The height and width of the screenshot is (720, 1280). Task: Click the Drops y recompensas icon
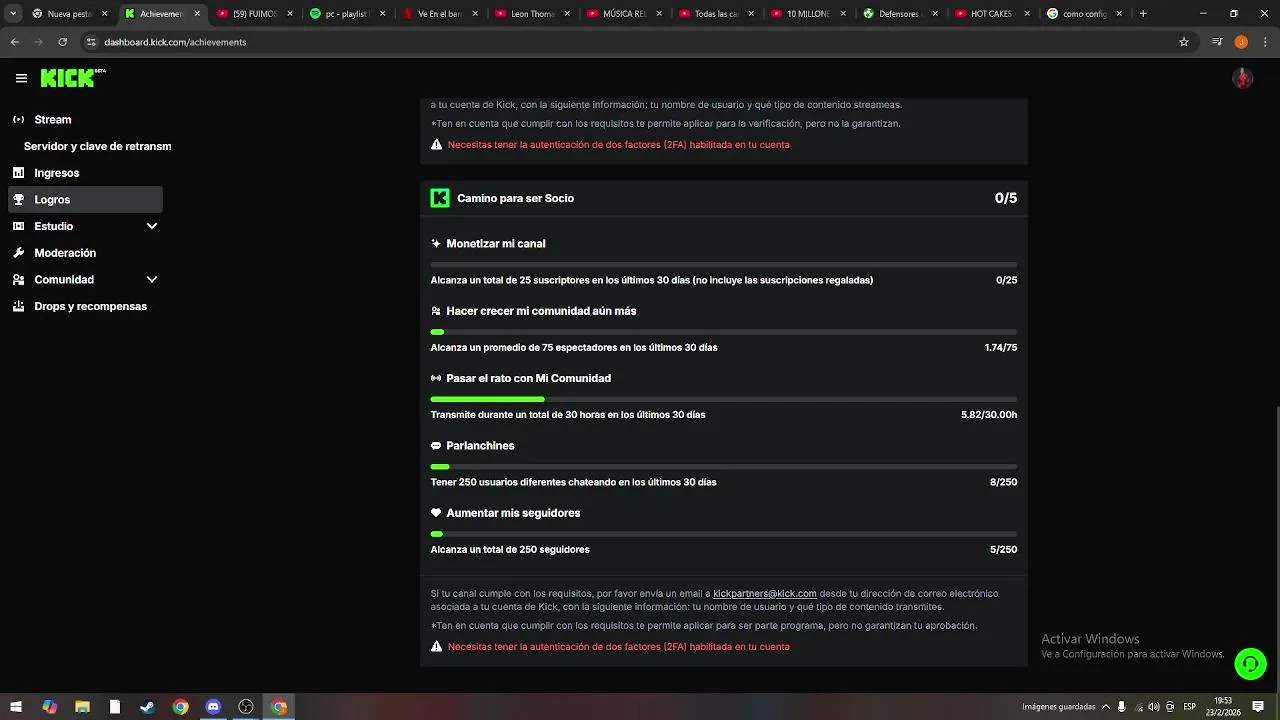tap(18, 306)
